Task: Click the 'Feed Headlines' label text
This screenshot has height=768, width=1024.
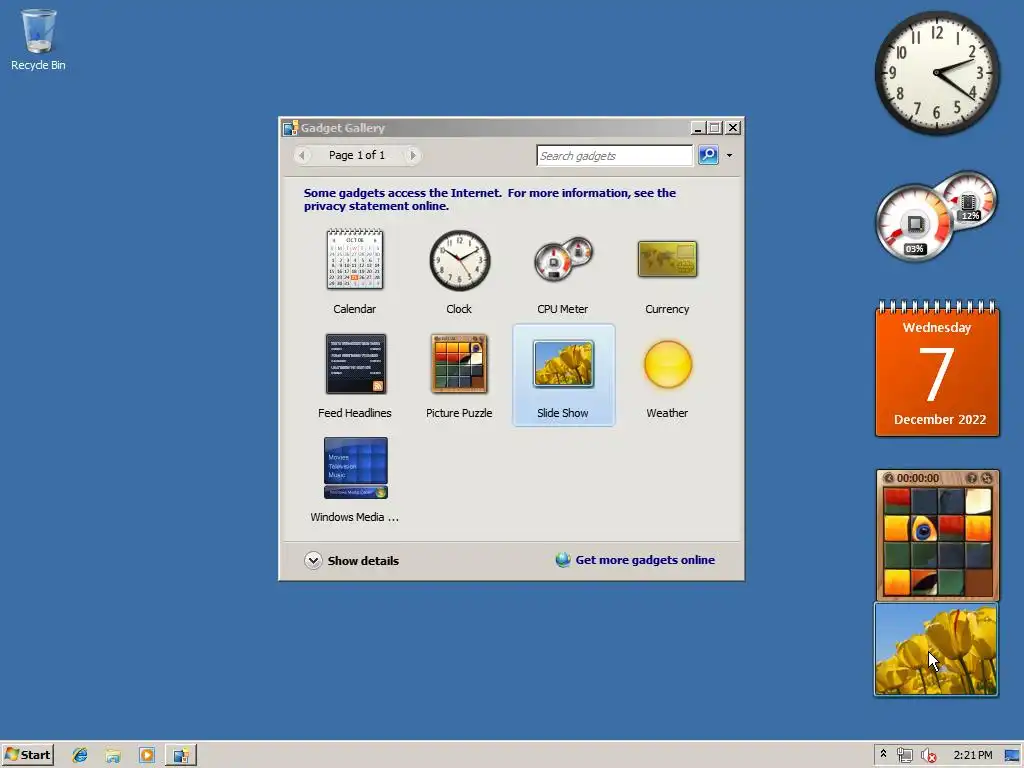Action: point(355,413)
